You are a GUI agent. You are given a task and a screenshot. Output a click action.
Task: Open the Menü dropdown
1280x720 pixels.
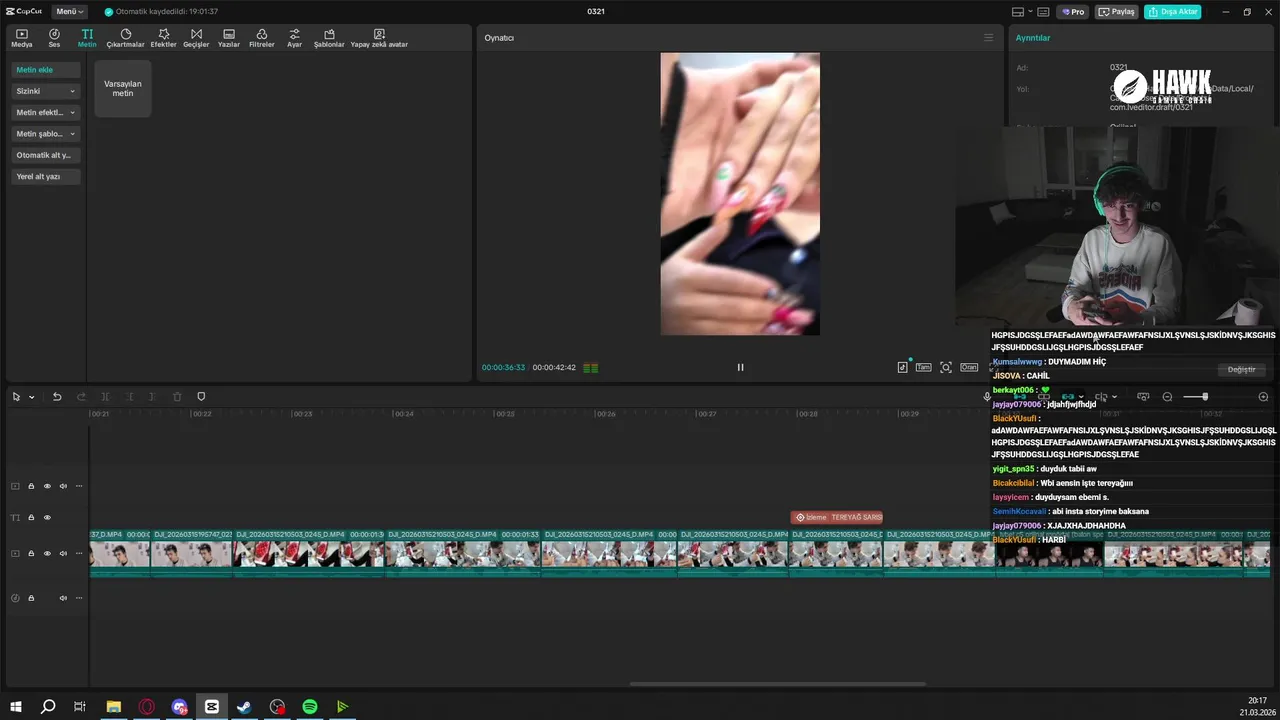click(x=69, y=12)
